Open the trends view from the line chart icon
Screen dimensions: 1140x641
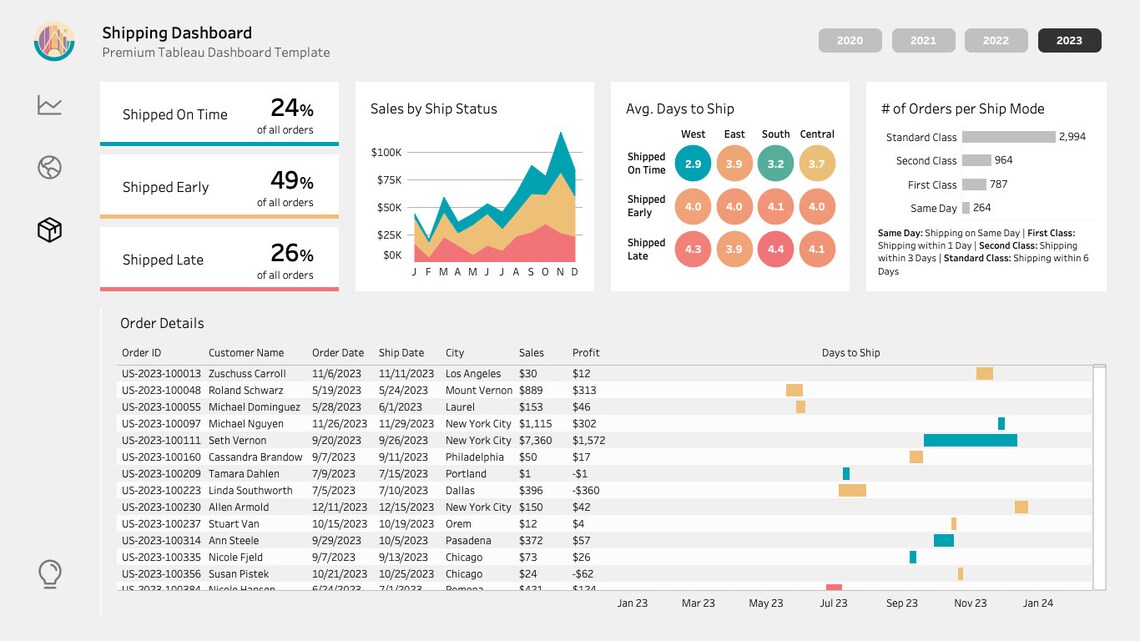49,104
